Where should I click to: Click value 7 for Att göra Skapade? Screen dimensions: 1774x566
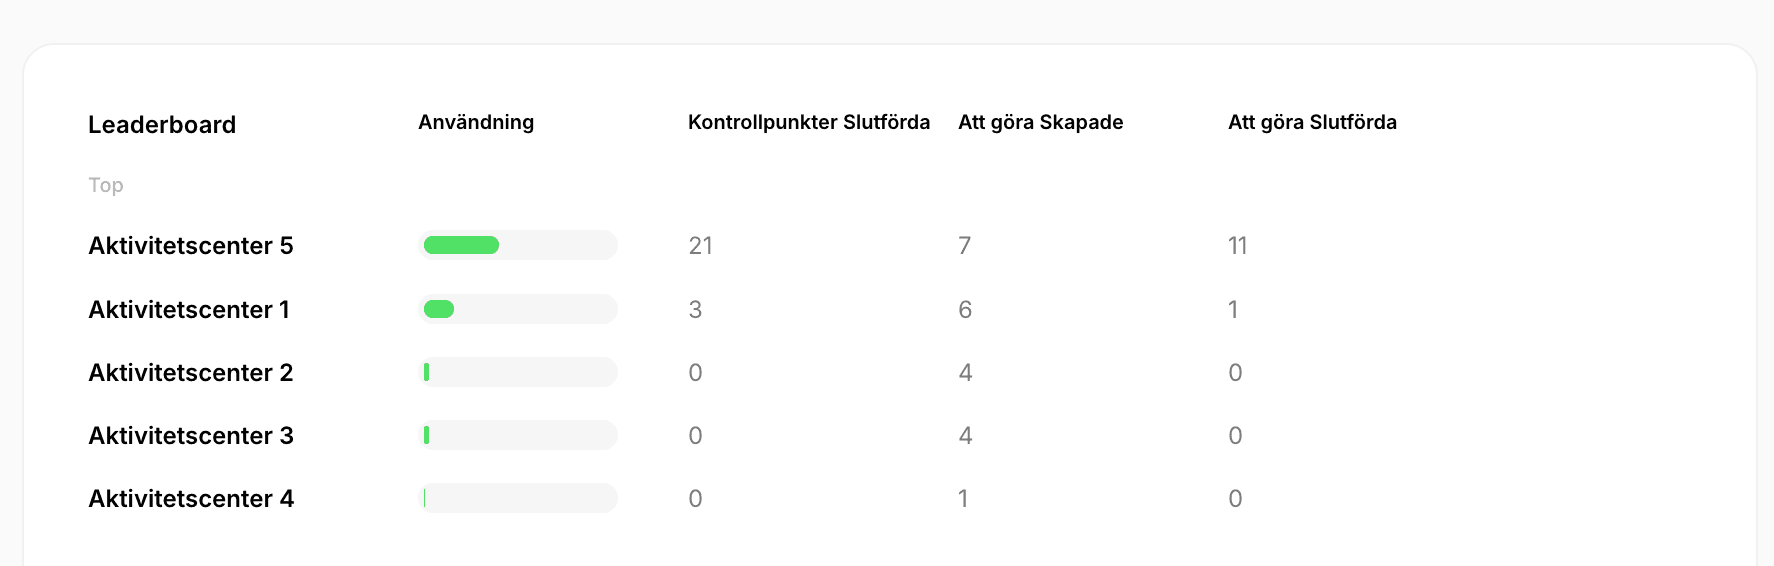(965, 246)
